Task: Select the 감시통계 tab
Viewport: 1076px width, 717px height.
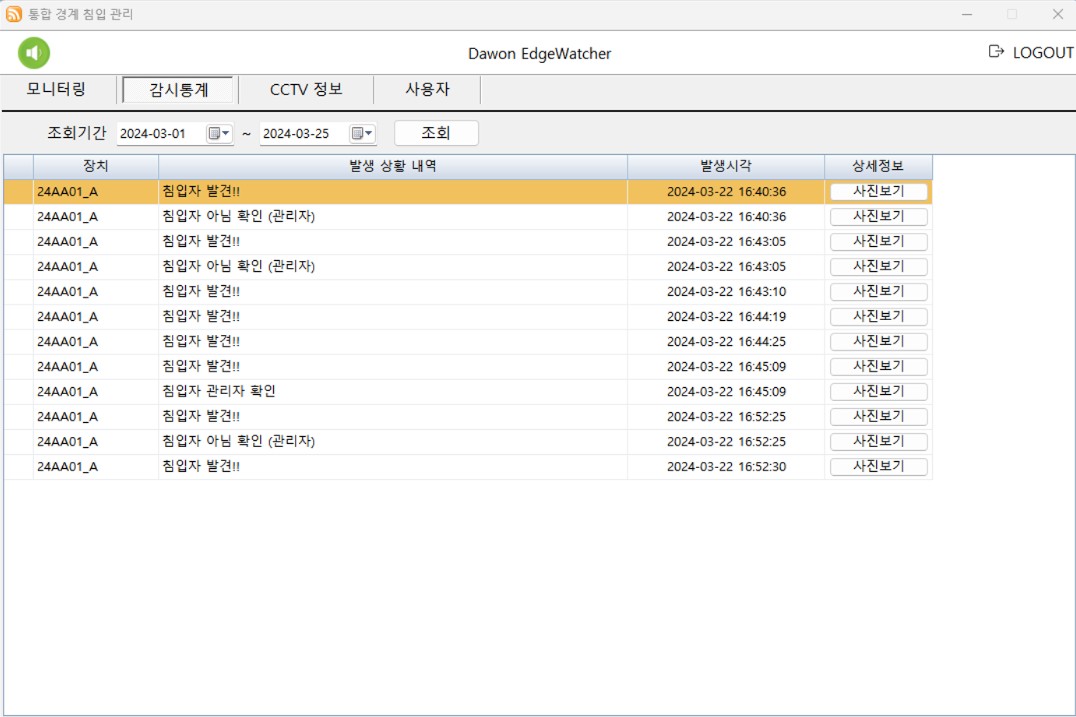Action: point(178,90)
